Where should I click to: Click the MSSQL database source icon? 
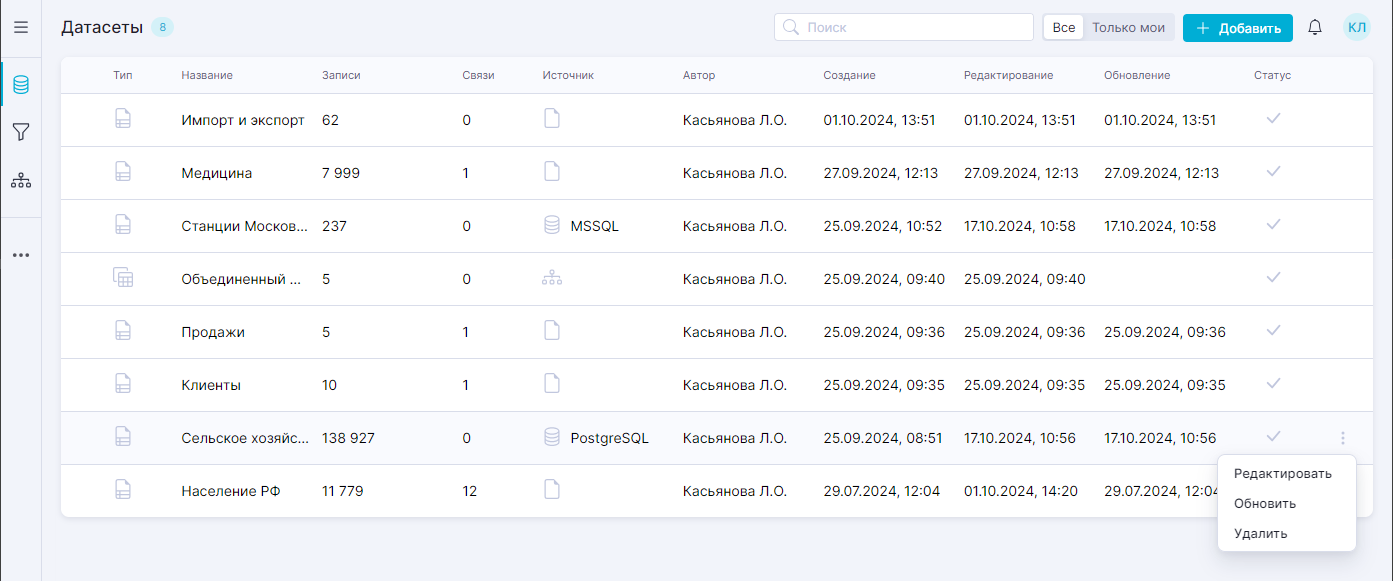[551, 225]
